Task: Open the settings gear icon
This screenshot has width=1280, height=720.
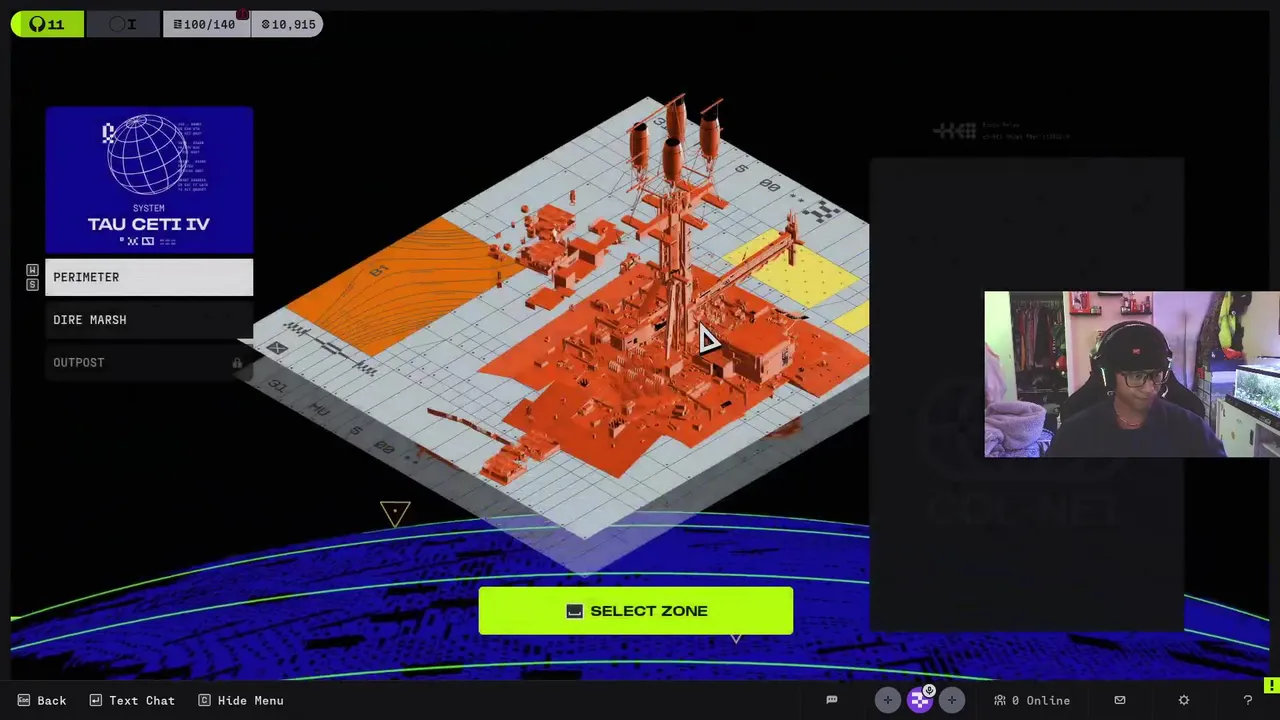Action: click(x=1184, y=700)
